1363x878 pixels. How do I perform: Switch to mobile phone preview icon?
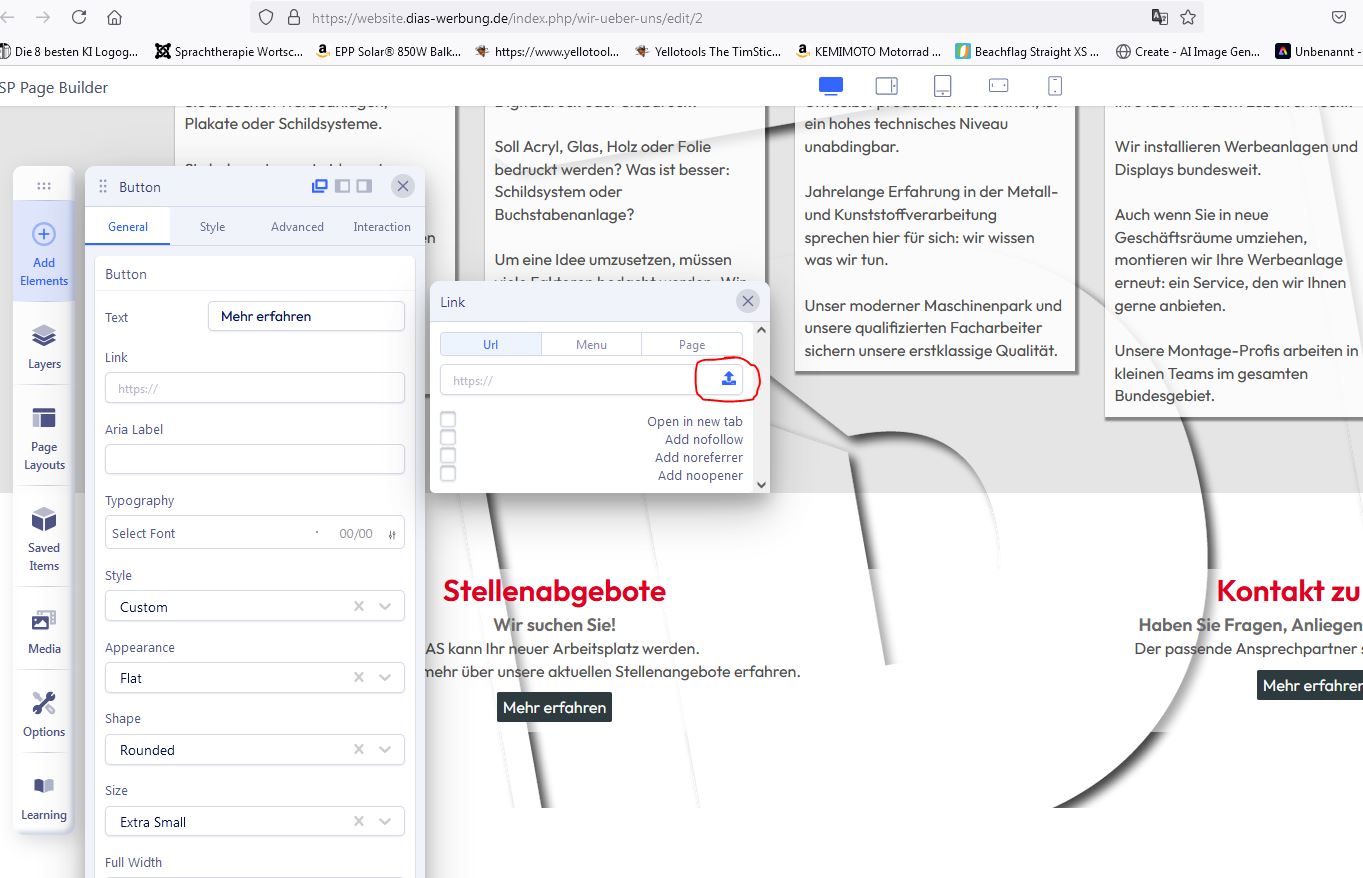click(1054, 86)
